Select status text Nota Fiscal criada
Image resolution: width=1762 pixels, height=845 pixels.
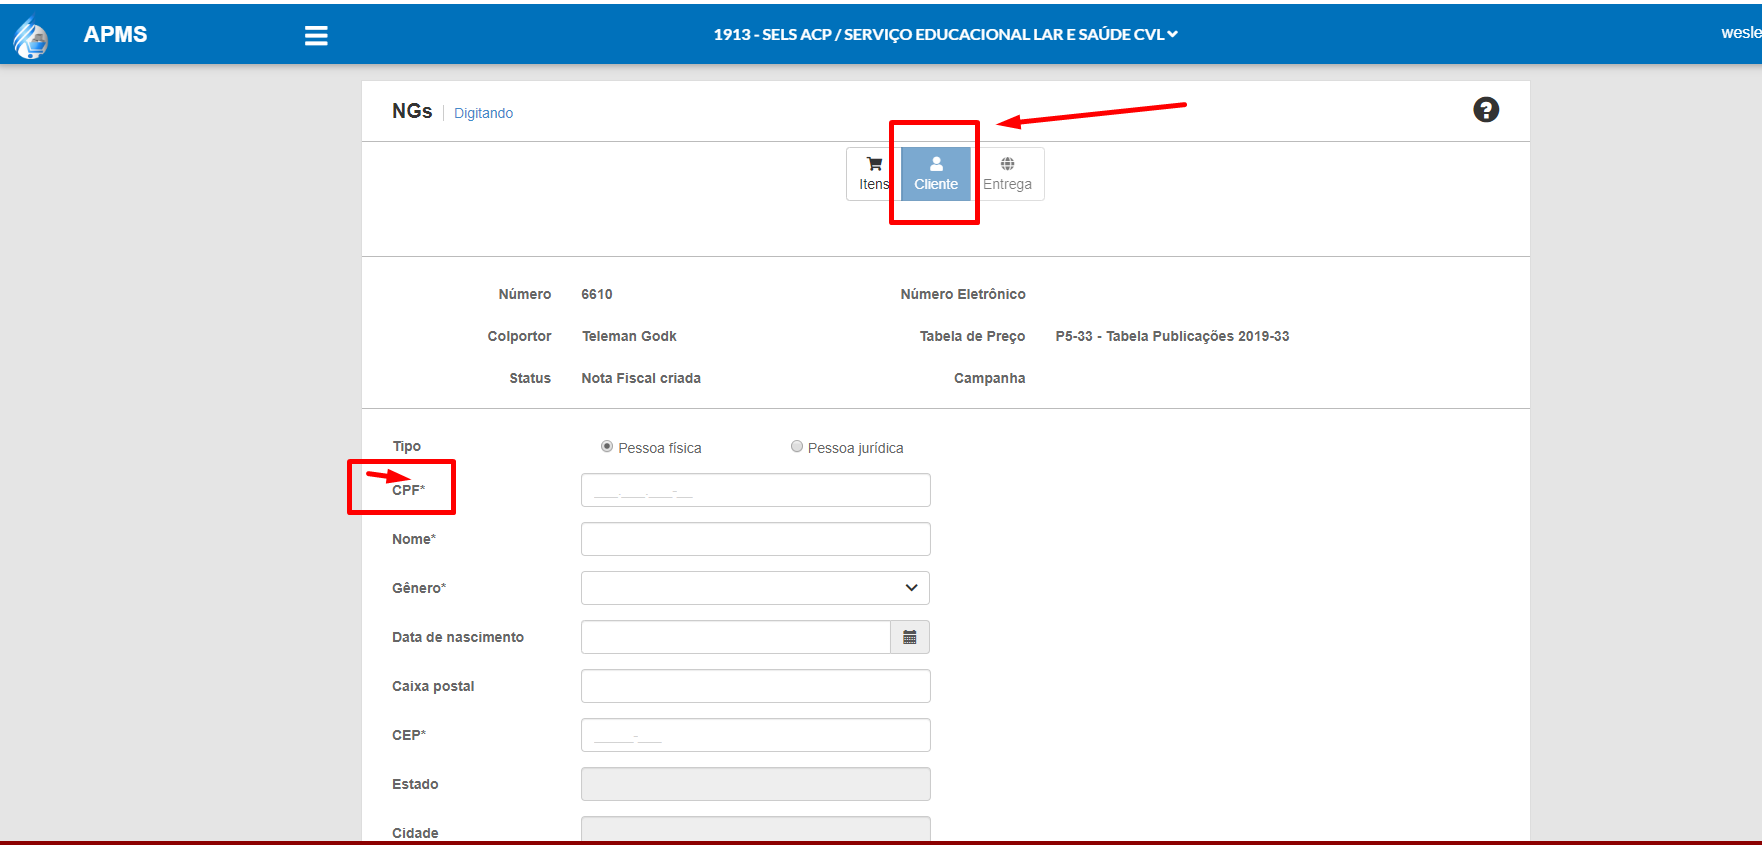[641, 378]
